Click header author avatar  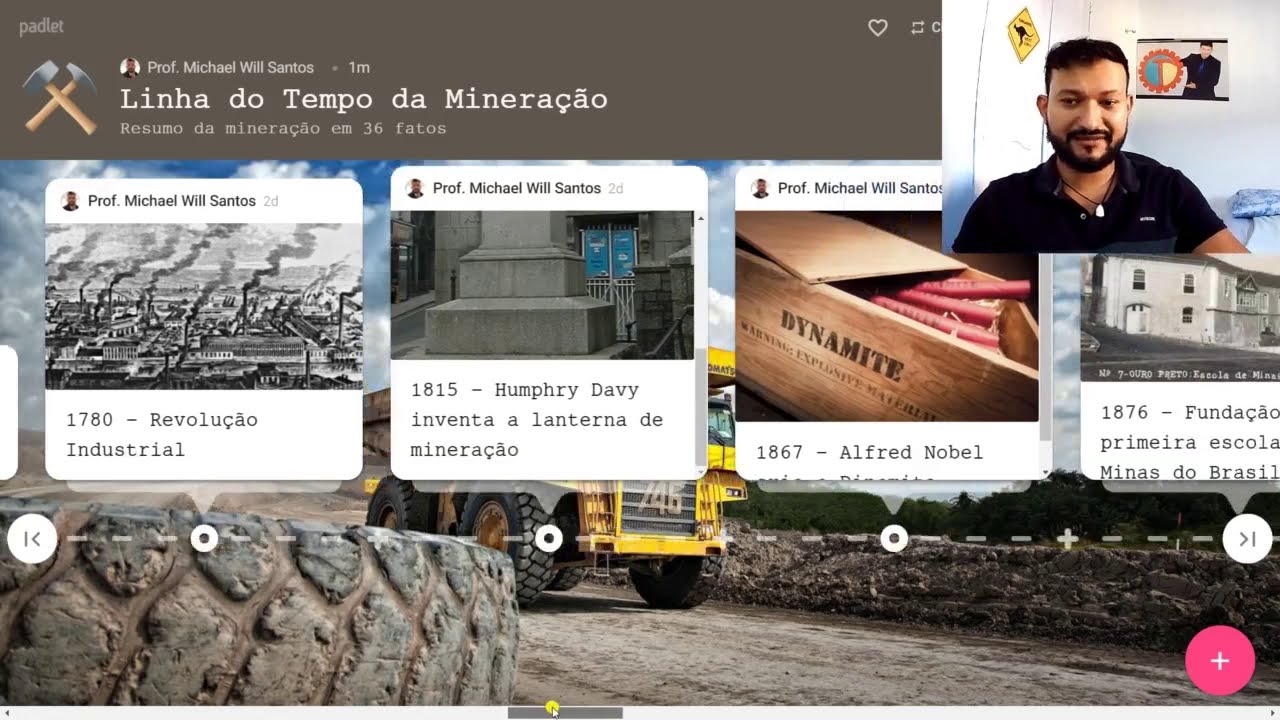point(130,68)
